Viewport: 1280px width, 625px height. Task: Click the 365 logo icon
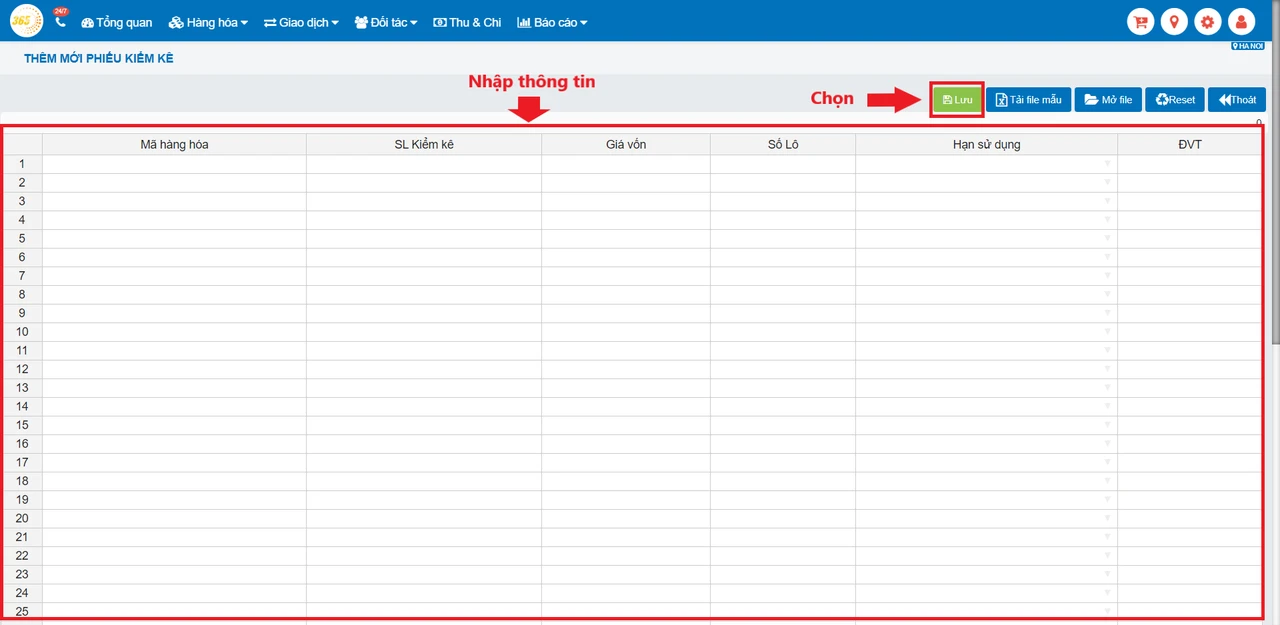point(26,20)
